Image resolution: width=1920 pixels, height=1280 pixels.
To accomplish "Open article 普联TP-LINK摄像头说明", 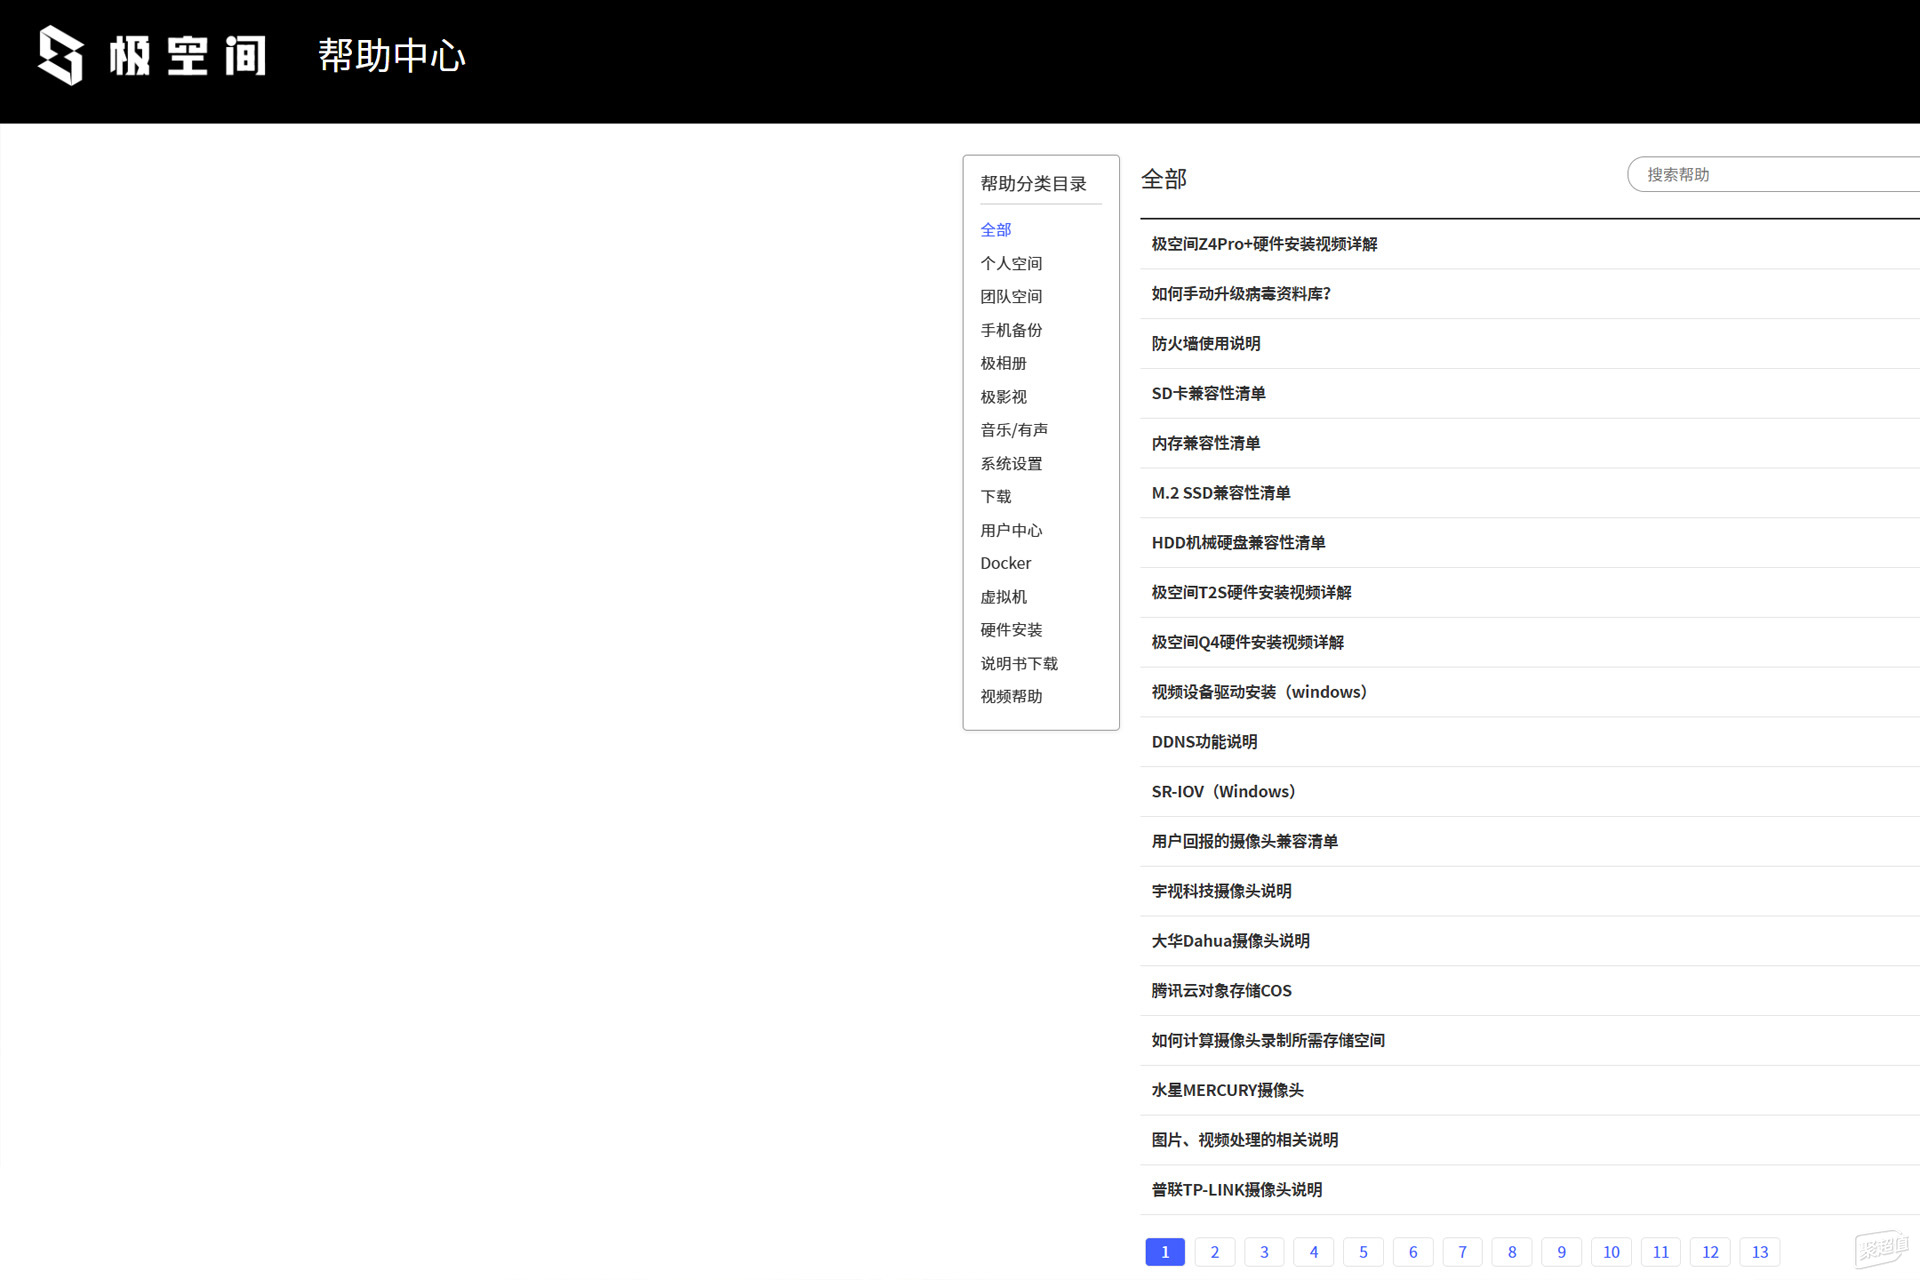I will coord(1236,1190).
